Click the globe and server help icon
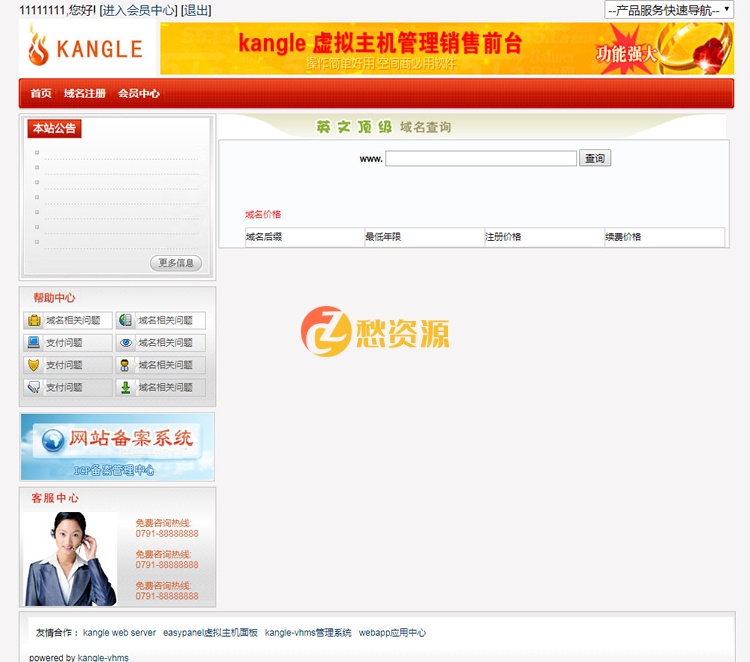Viewport: 750px width, 662px height. coord(126,320)
